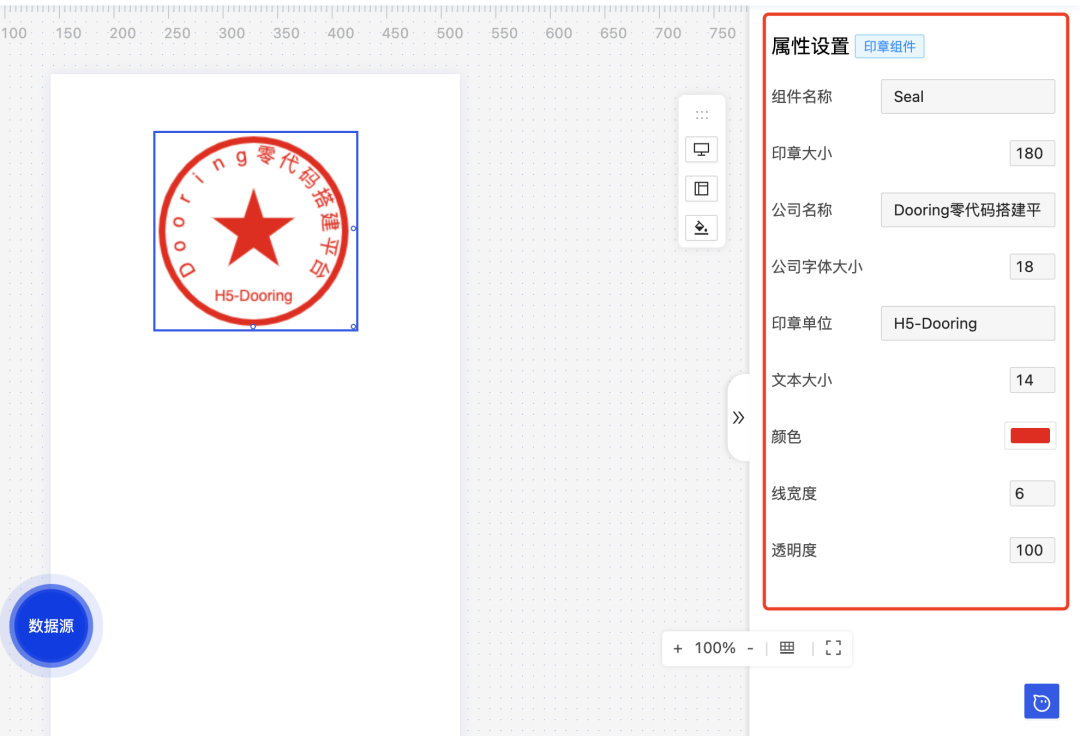
Task: Click the H5-Dooring 印章单位 field
Action: [x=967, y=323]
